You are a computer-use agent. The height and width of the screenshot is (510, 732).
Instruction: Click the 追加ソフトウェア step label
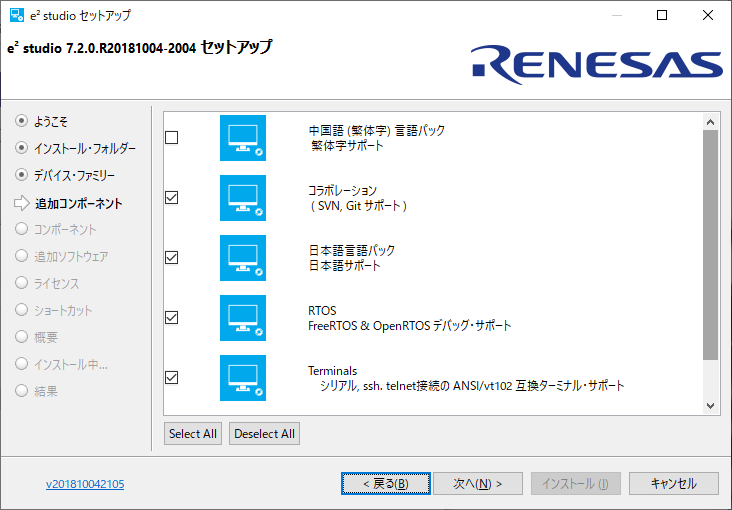(x=71, y=256)
